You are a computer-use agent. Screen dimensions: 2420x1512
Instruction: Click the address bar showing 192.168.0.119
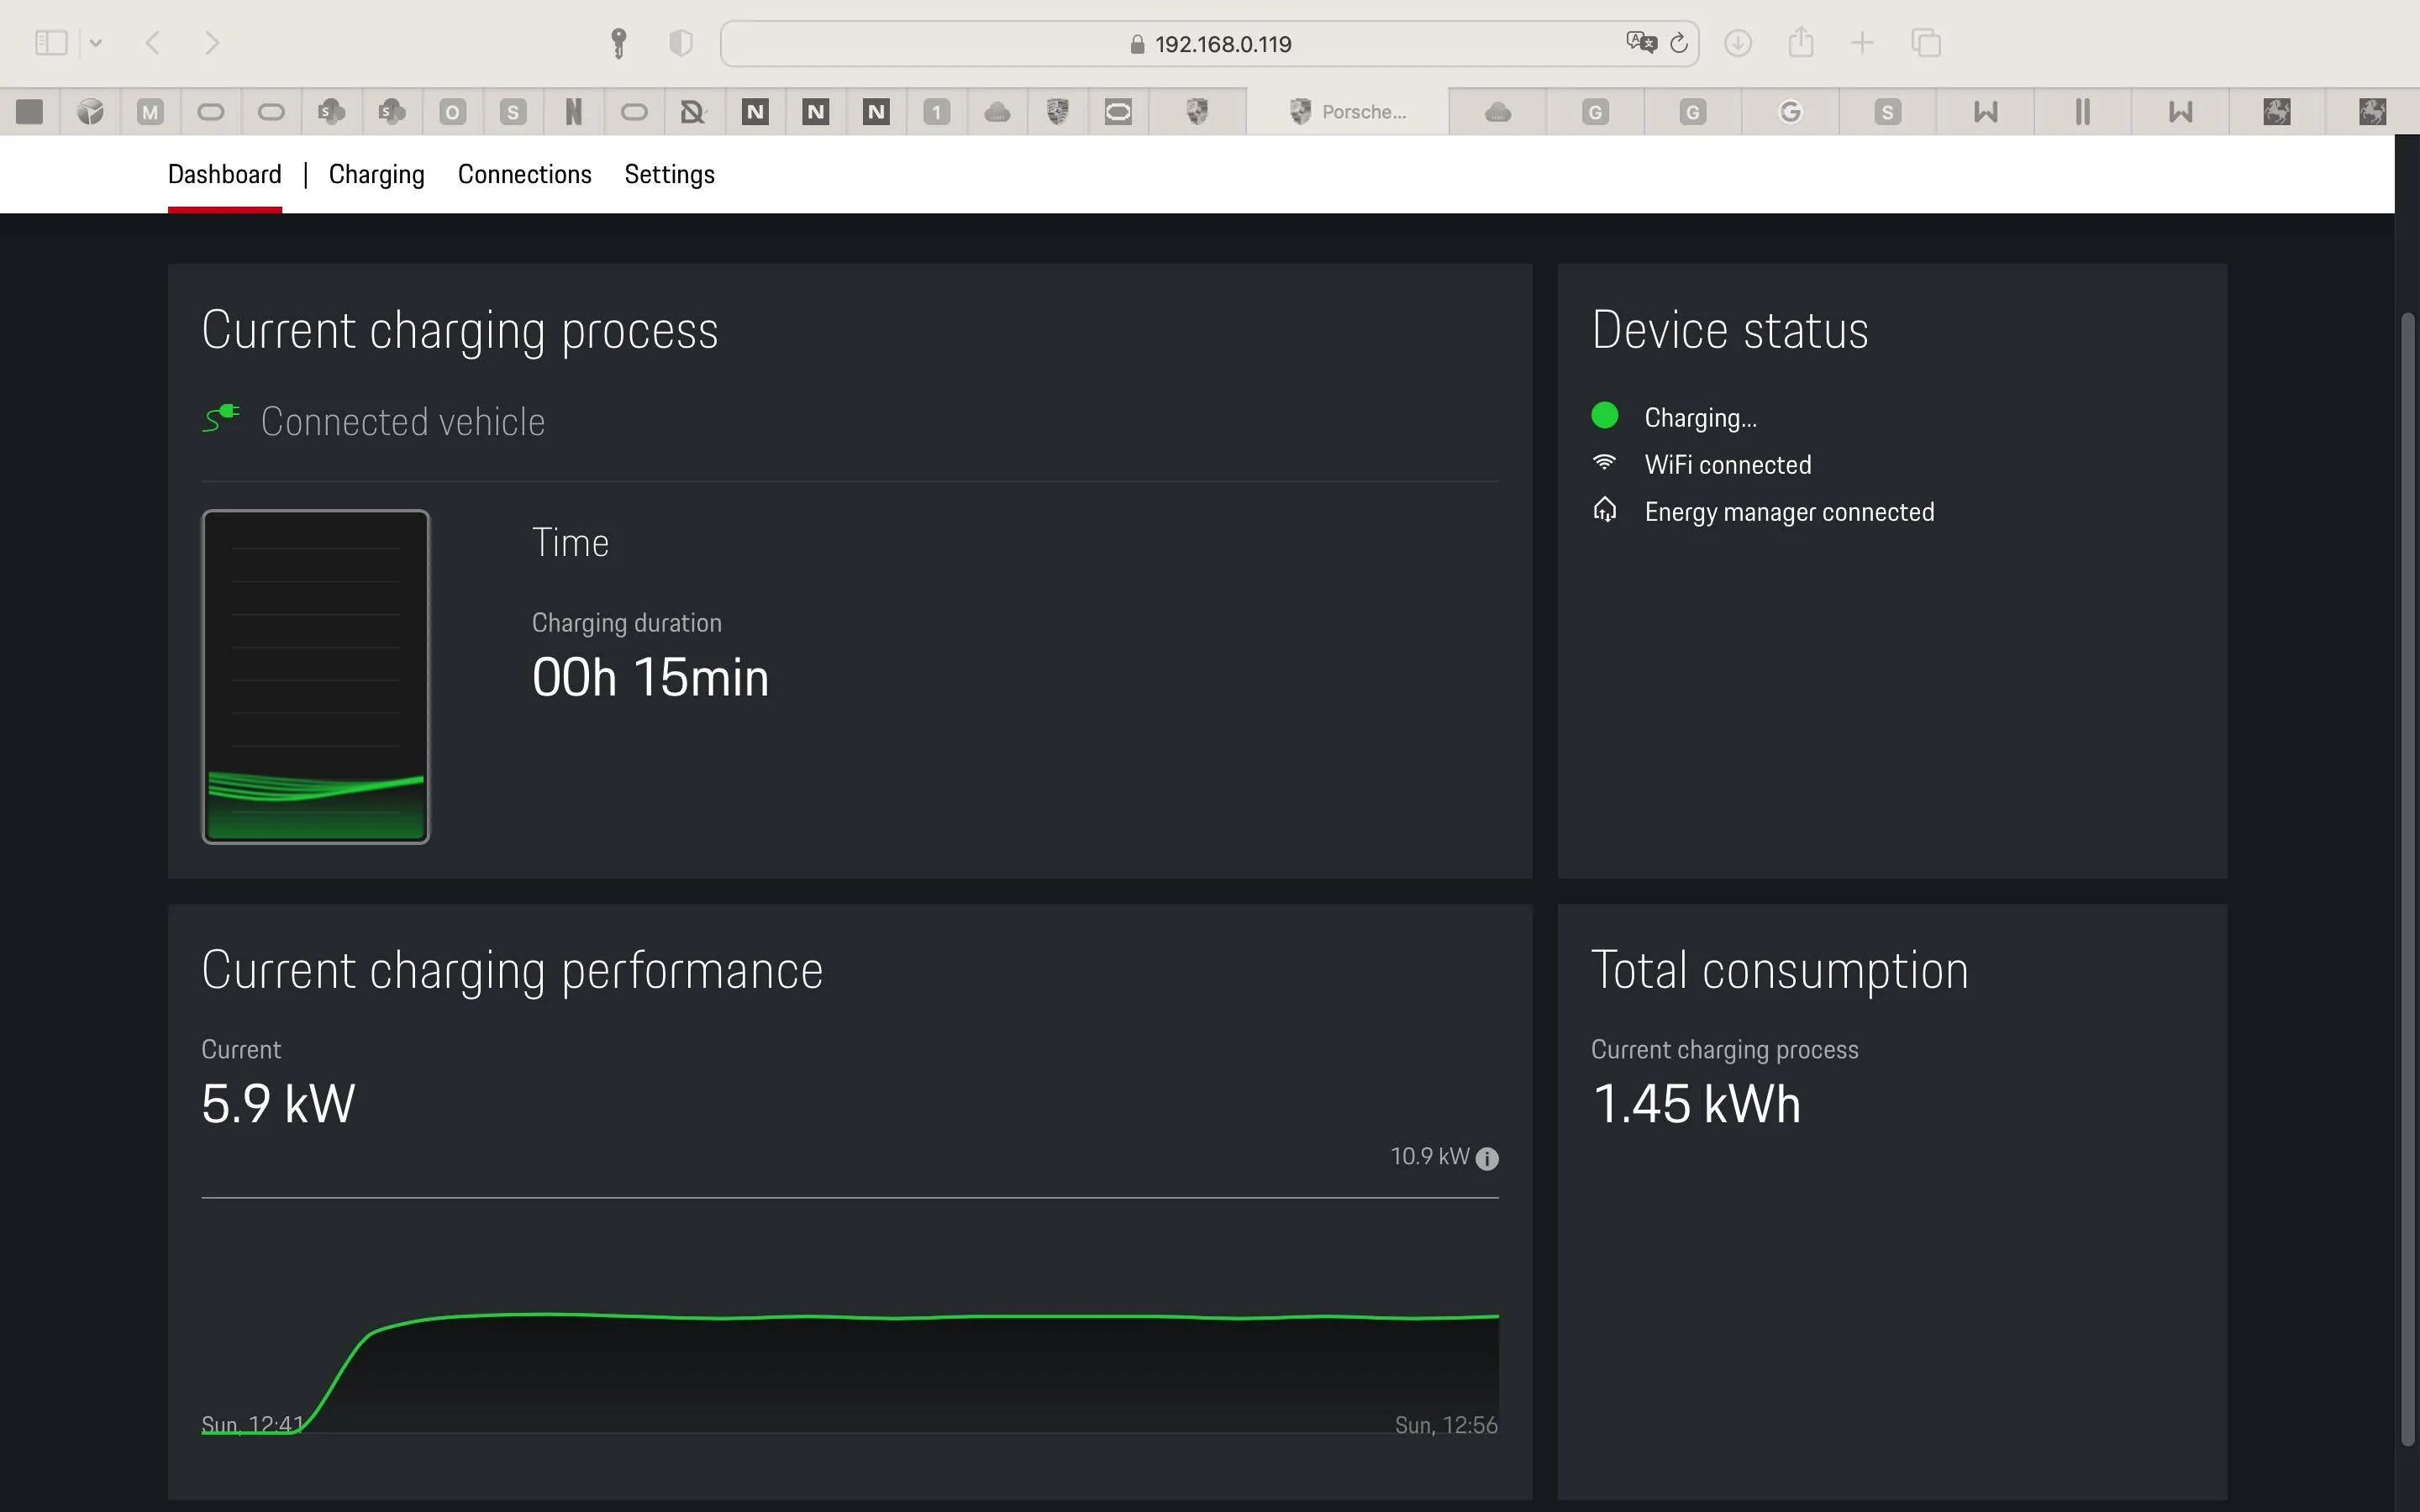[1209, 44]
